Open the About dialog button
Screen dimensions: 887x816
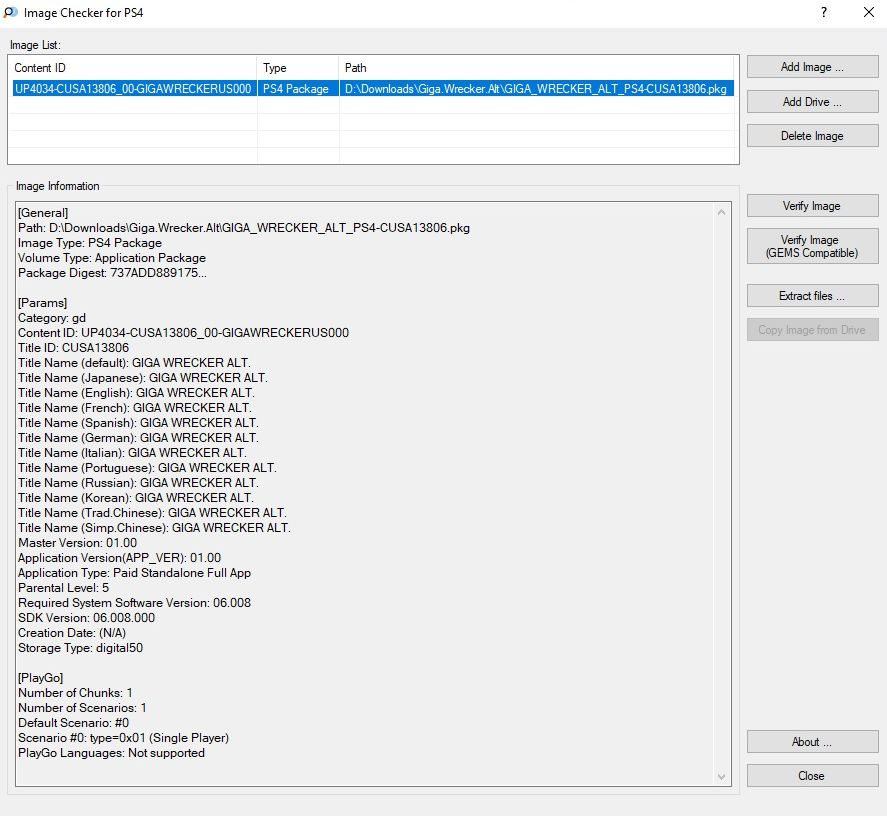point(812,742)
